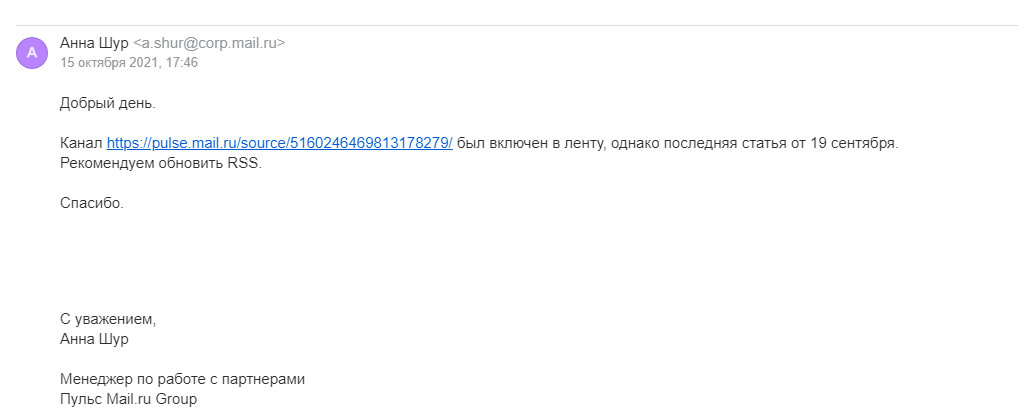
Task: Click the closing С уважением
Action: [x=108, y=319]
